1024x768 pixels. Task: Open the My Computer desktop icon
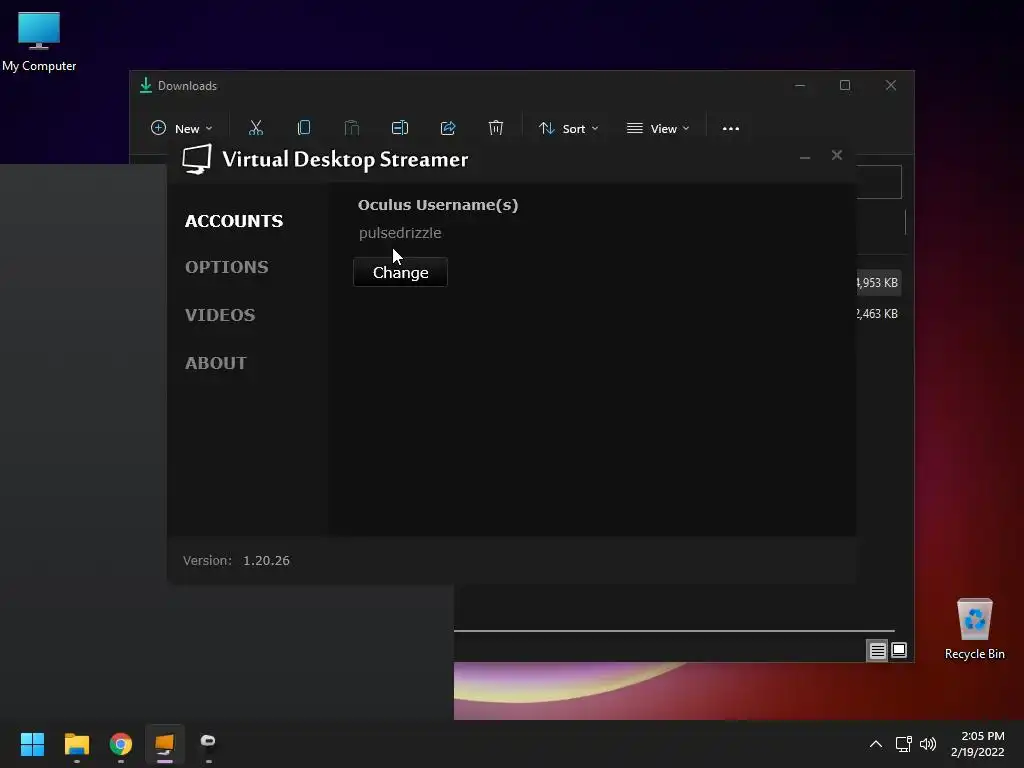point(39,42)
